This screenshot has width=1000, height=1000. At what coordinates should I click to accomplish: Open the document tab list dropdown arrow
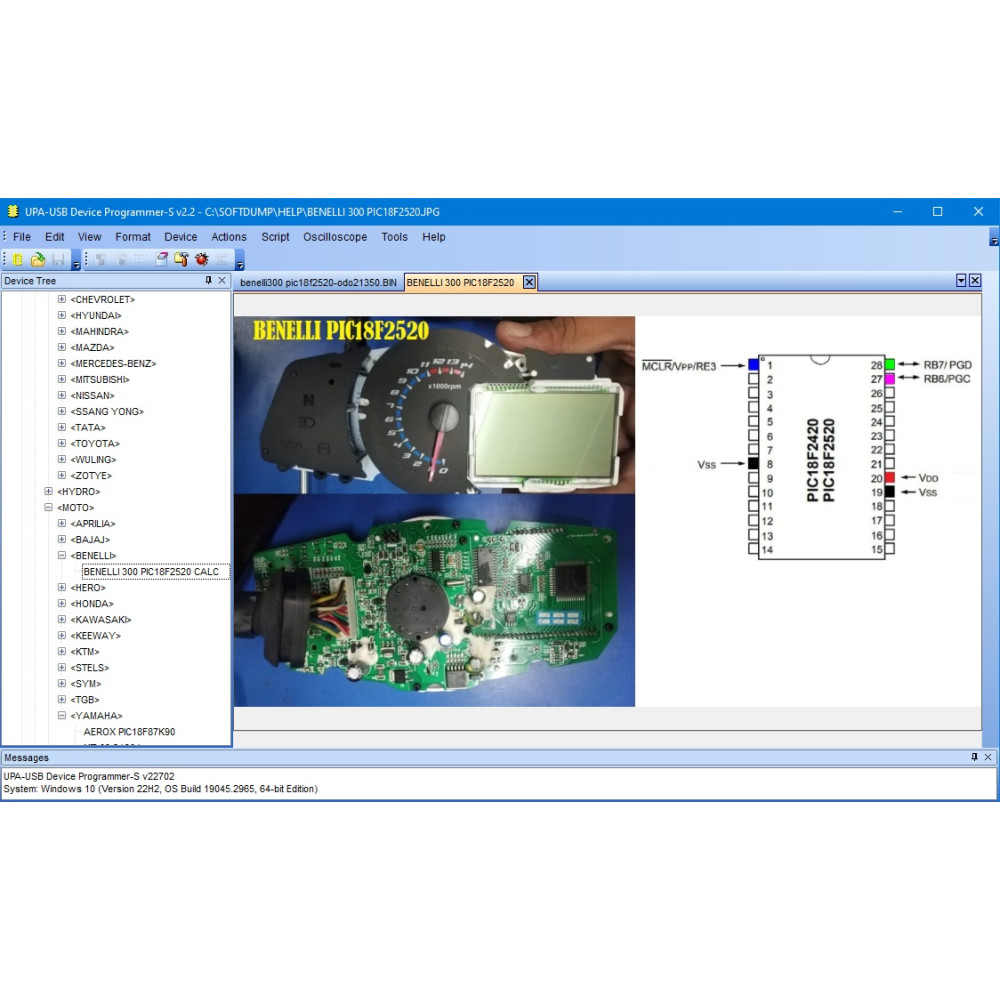tap(961, 281)
